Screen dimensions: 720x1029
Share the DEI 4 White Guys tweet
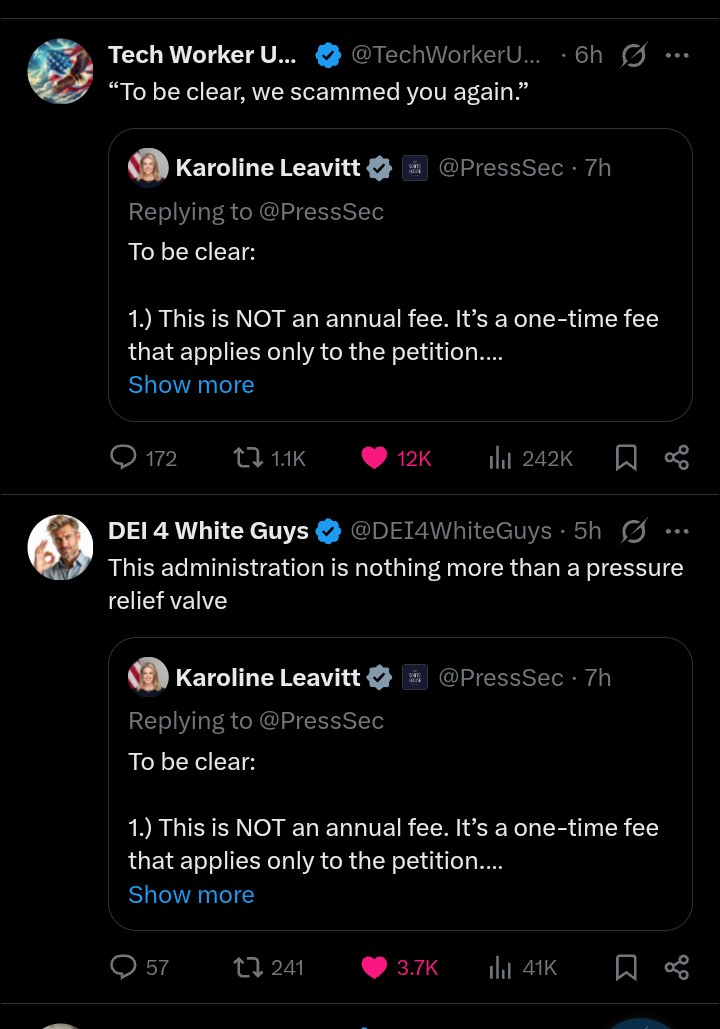click(677, 967)
